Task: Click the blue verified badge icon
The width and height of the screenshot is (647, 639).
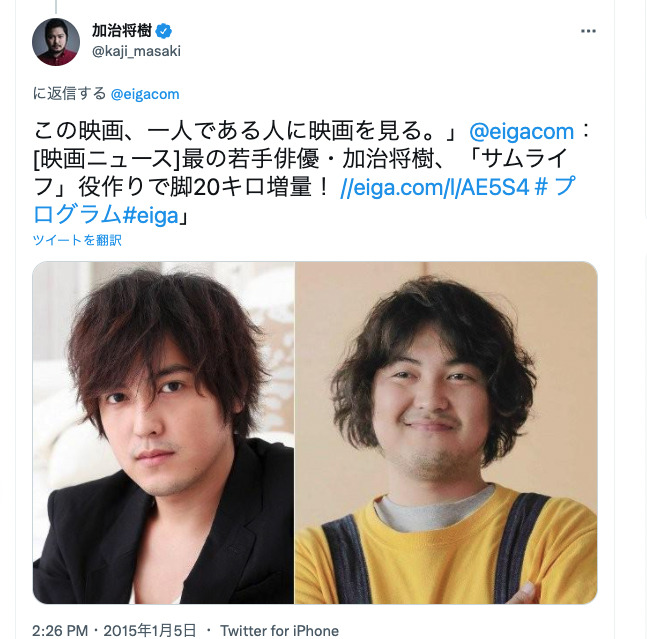Action: (164, 31)
